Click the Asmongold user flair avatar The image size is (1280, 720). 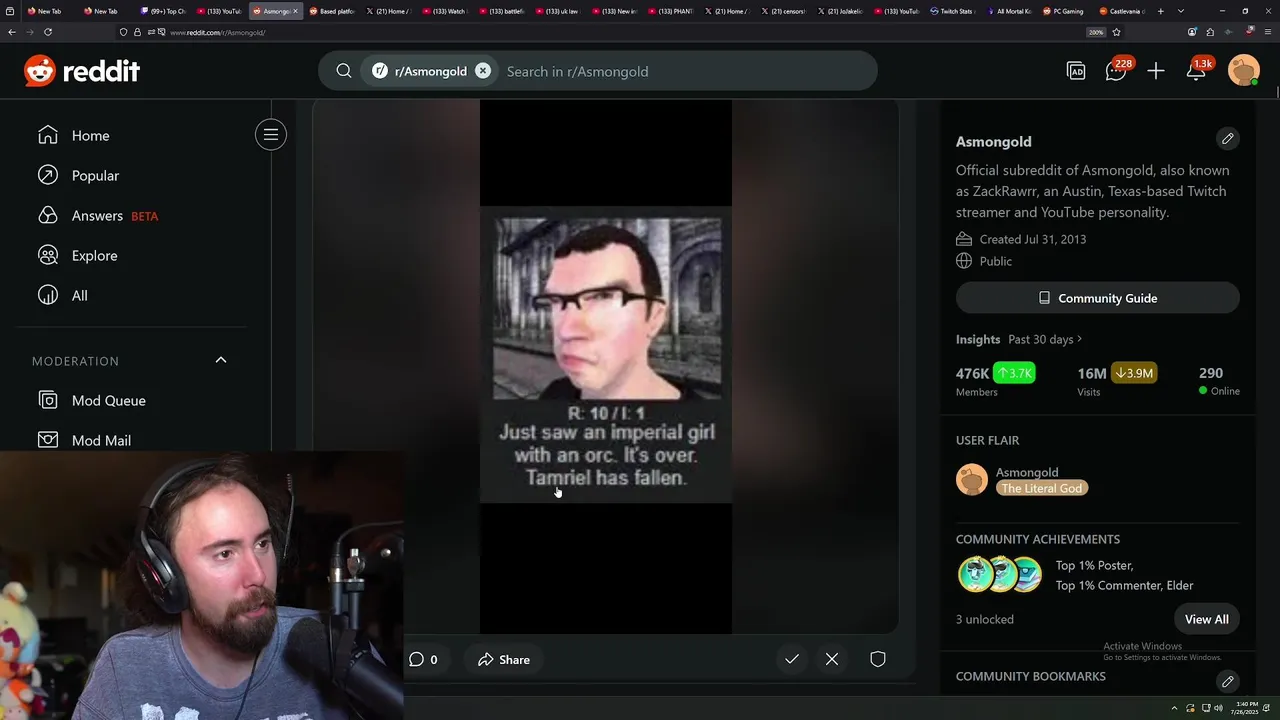pos(972,480)
